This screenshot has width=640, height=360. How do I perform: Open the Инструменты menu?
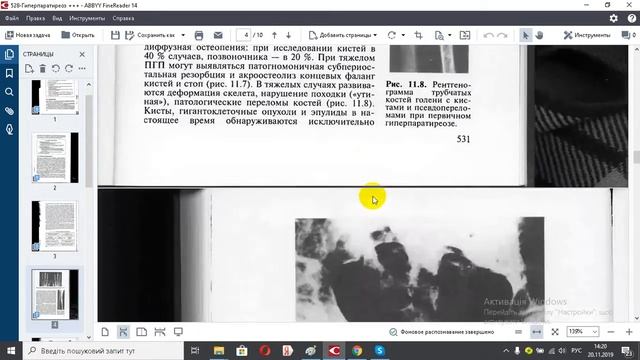tap(87, 18)
